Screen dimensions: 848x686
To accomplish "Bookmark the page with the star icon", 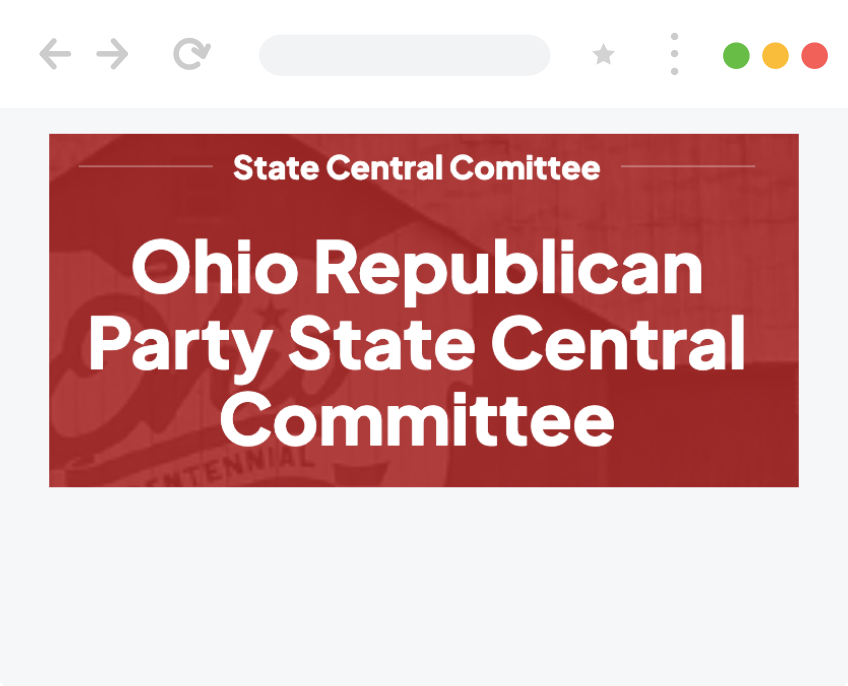I will (x=604, y=55).
